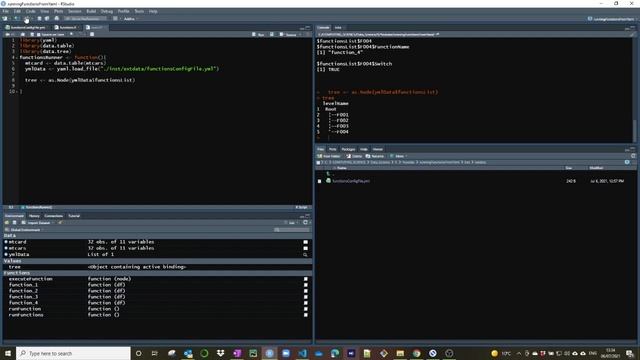
Task: Inspect ymlData with magnifier icon
Action: point(305,255)
